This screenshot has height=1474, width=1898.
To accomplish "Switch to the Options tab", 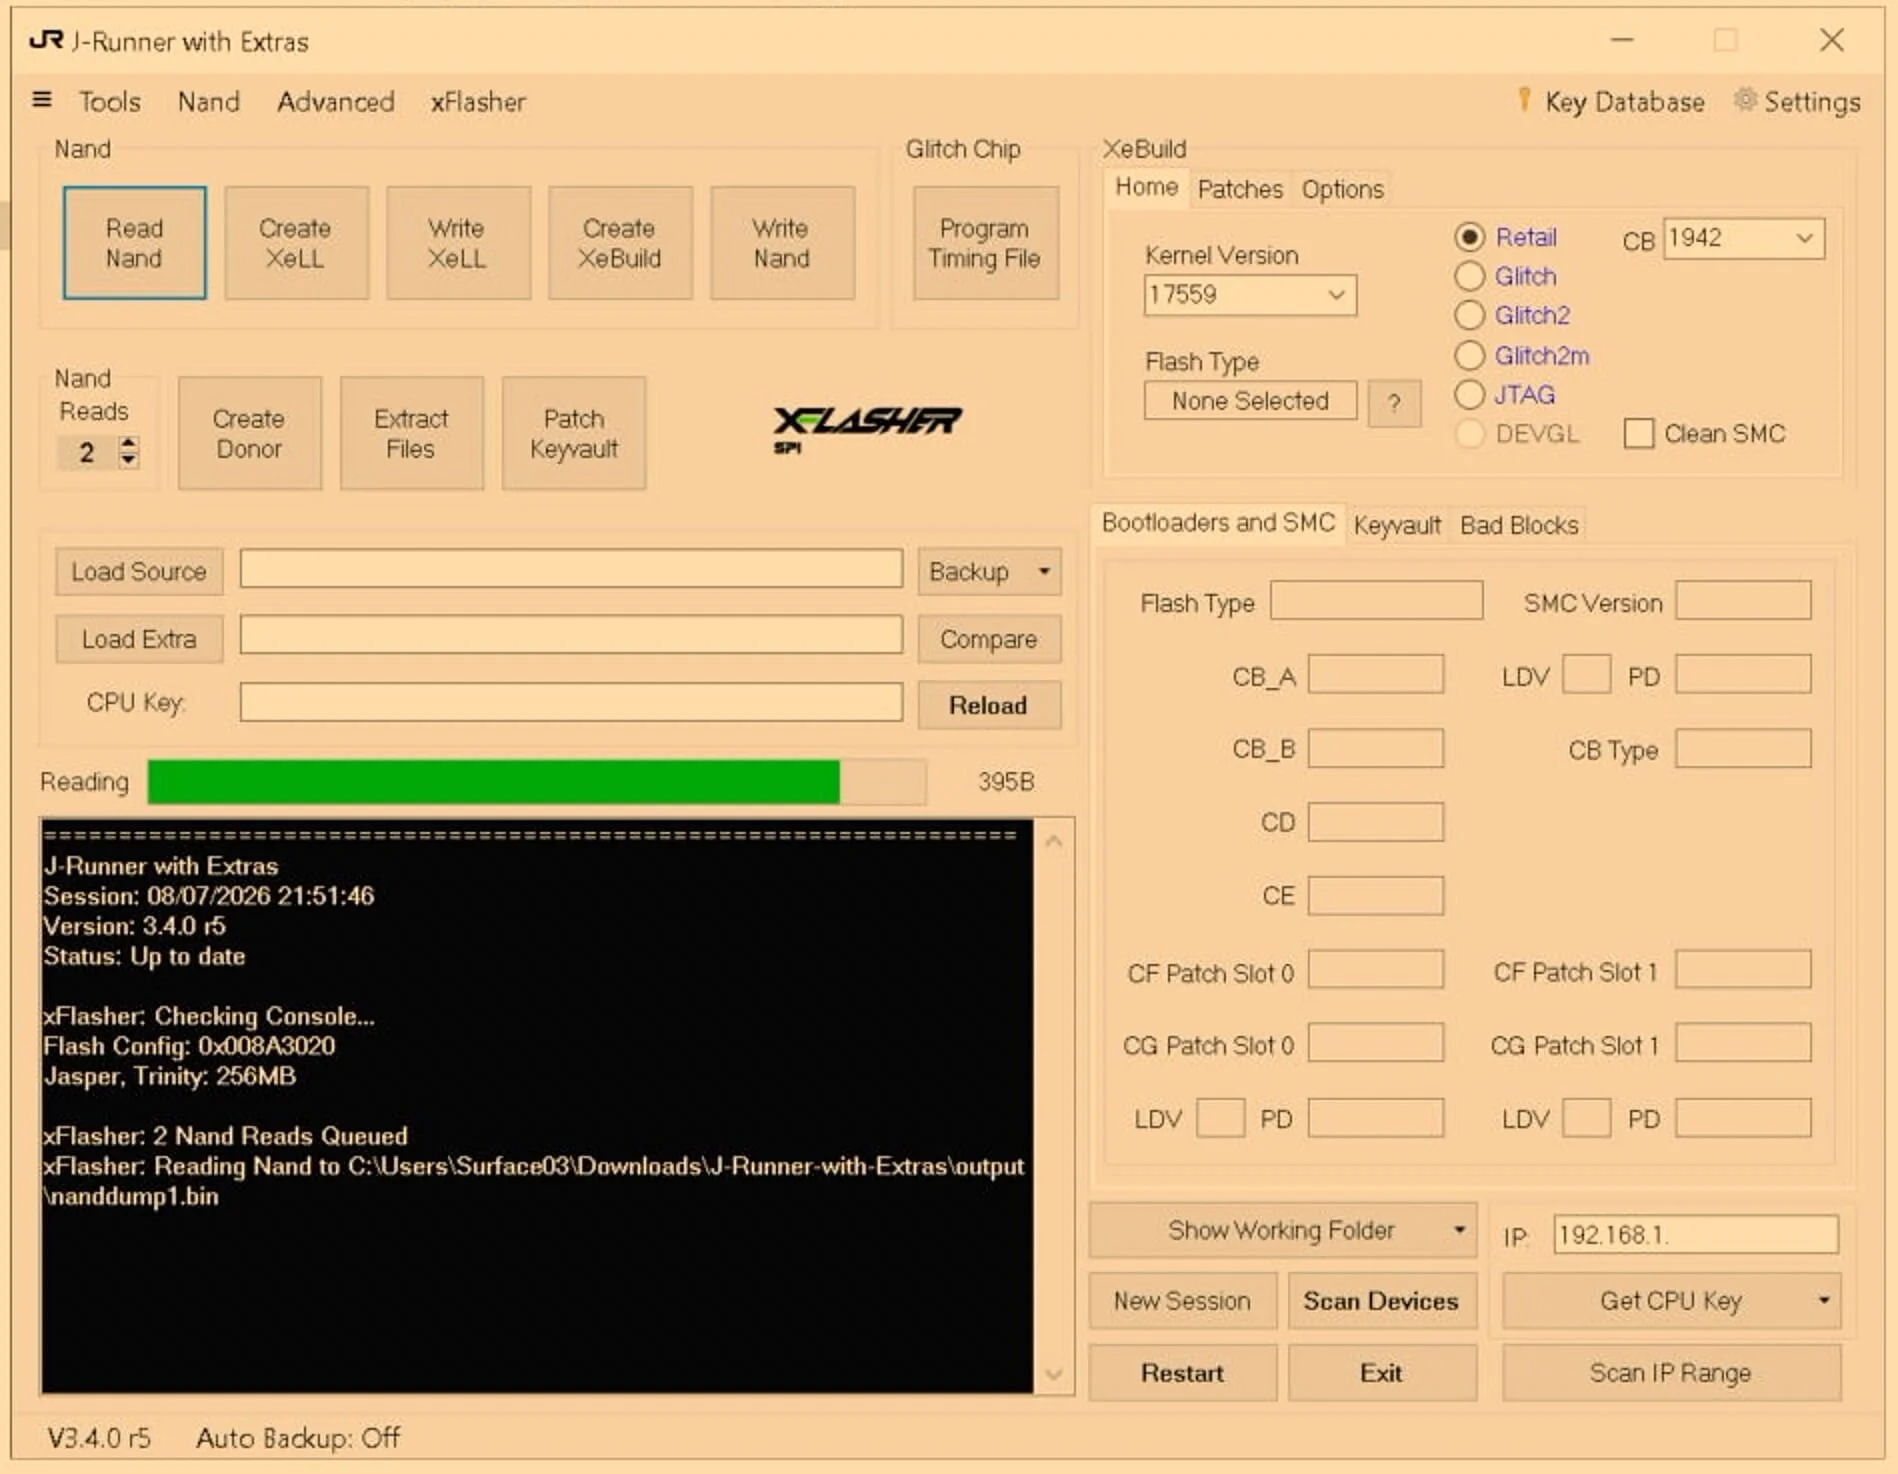I will [1343, 189].
